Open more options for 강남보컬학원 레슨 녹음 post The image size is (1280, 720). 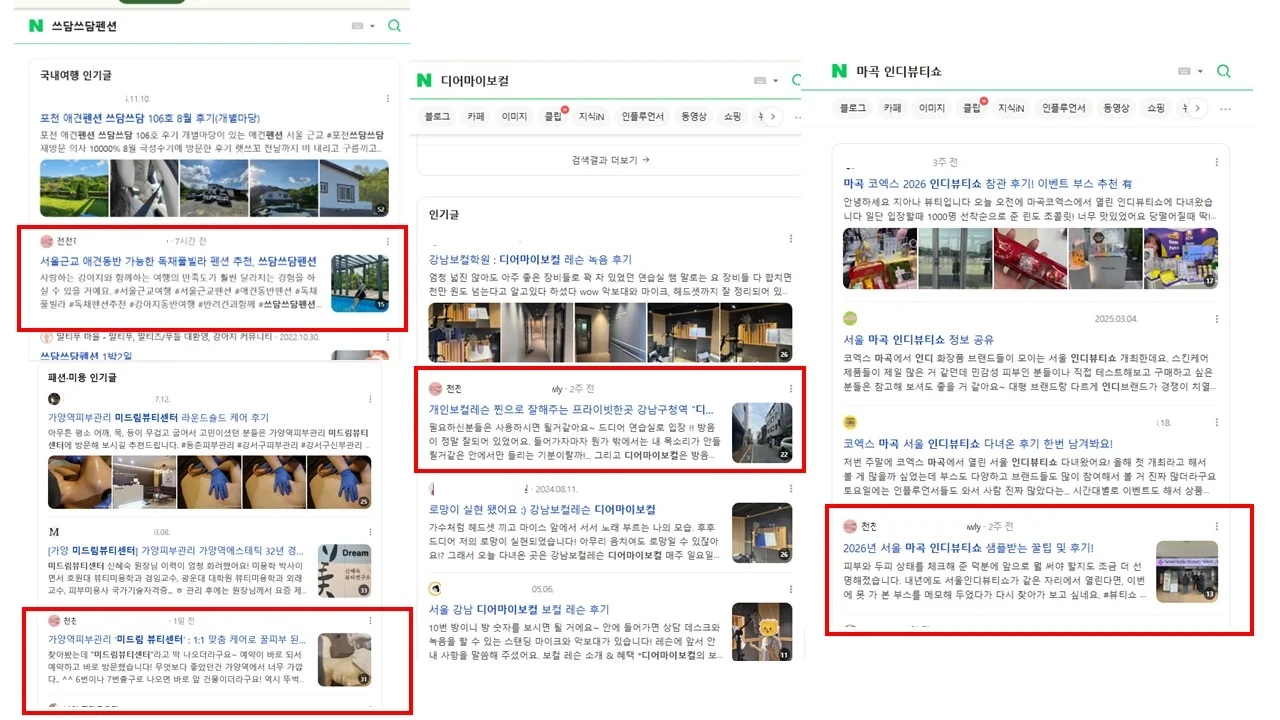point(791,239)
